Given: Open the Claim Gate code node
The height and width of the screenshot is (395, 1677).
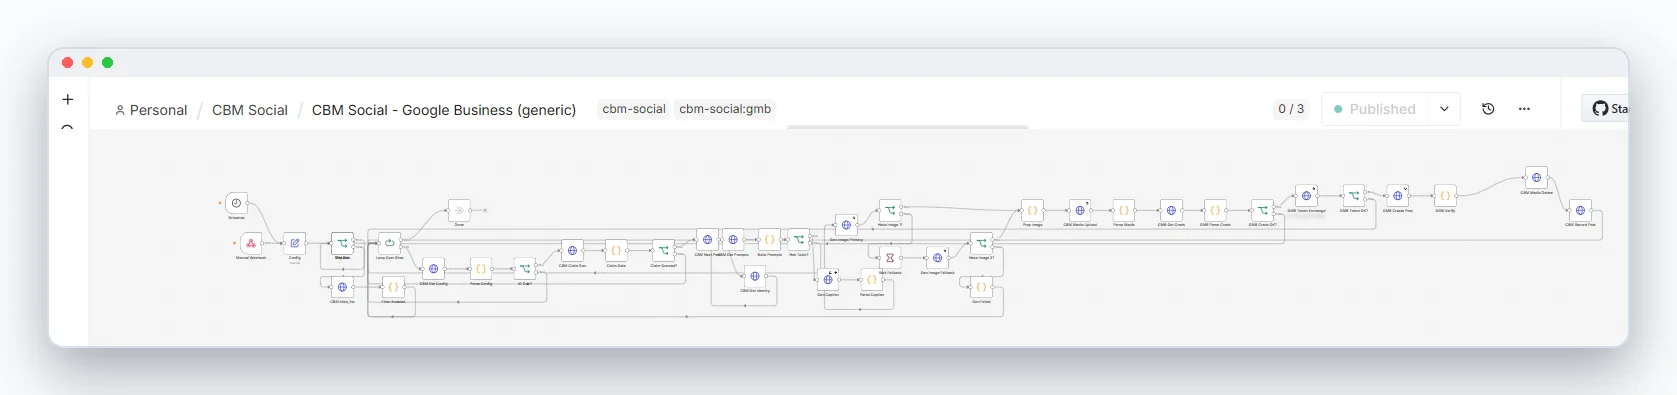Looking at the screenshot, I should 616,251.
